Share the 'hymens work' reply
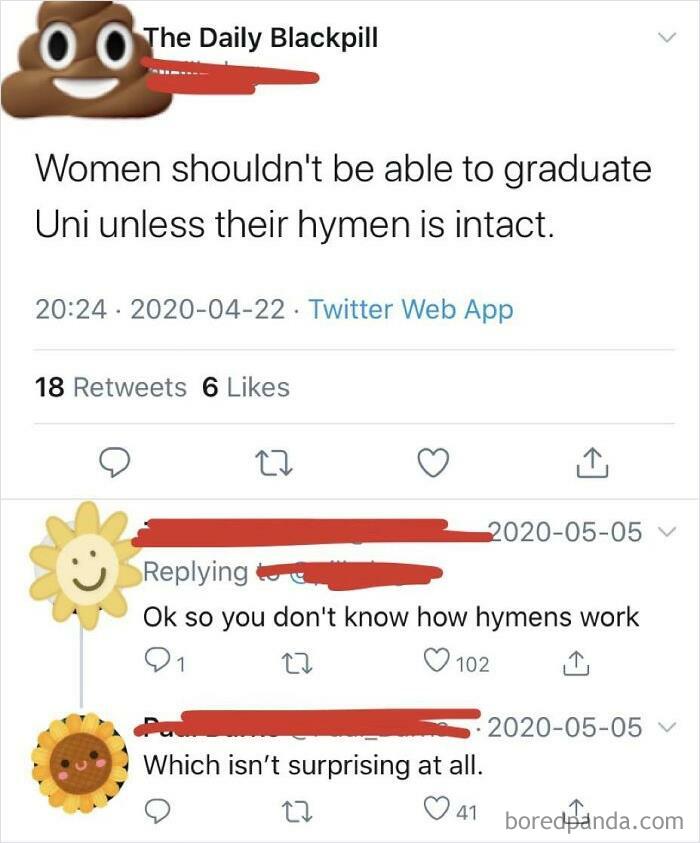Image resolution: width=700 pixels, height=843 pixels. tap(575, 662)
